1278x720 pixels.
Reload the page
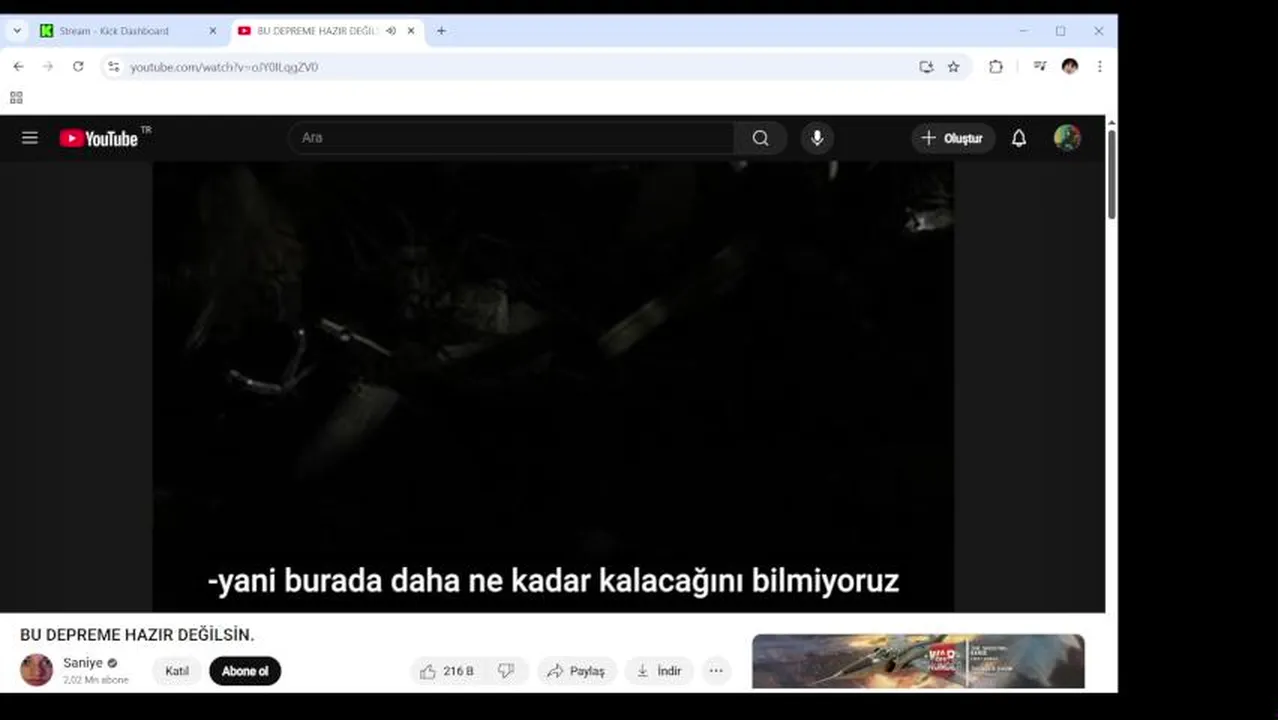coord(78,66)
